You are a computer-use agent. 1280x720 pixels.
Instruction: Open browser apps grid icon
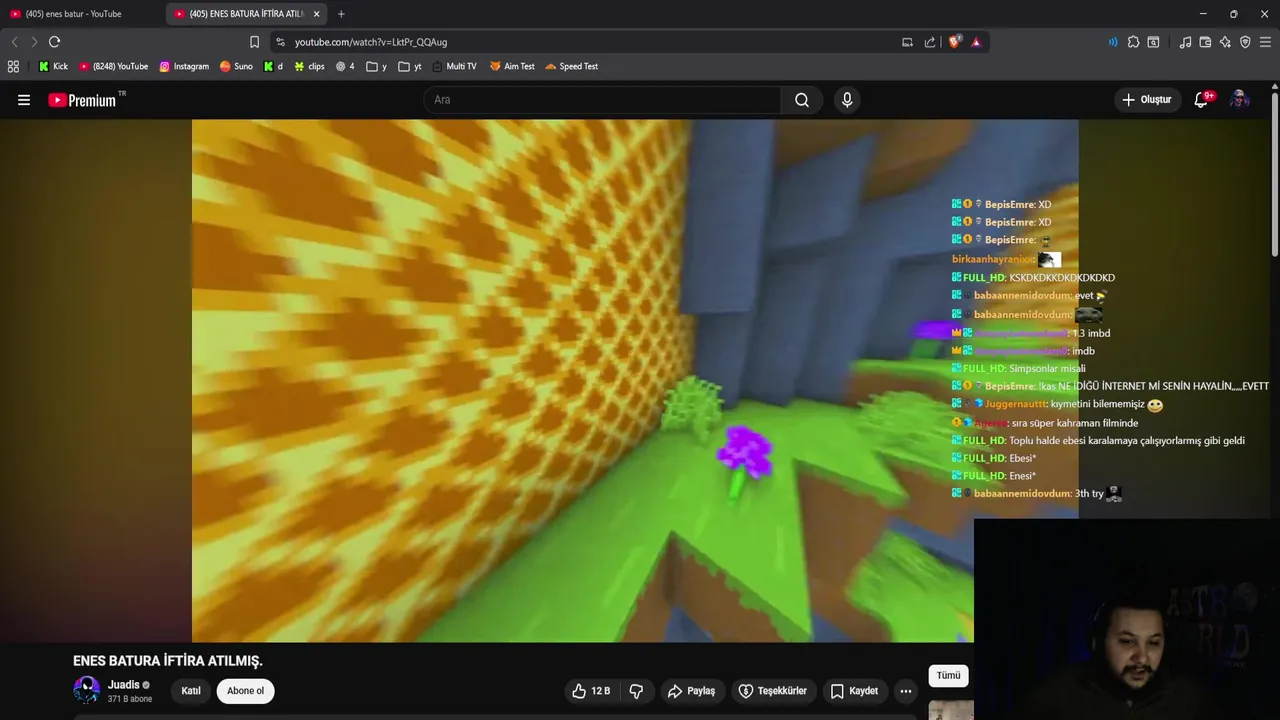[x=13, y=66]
